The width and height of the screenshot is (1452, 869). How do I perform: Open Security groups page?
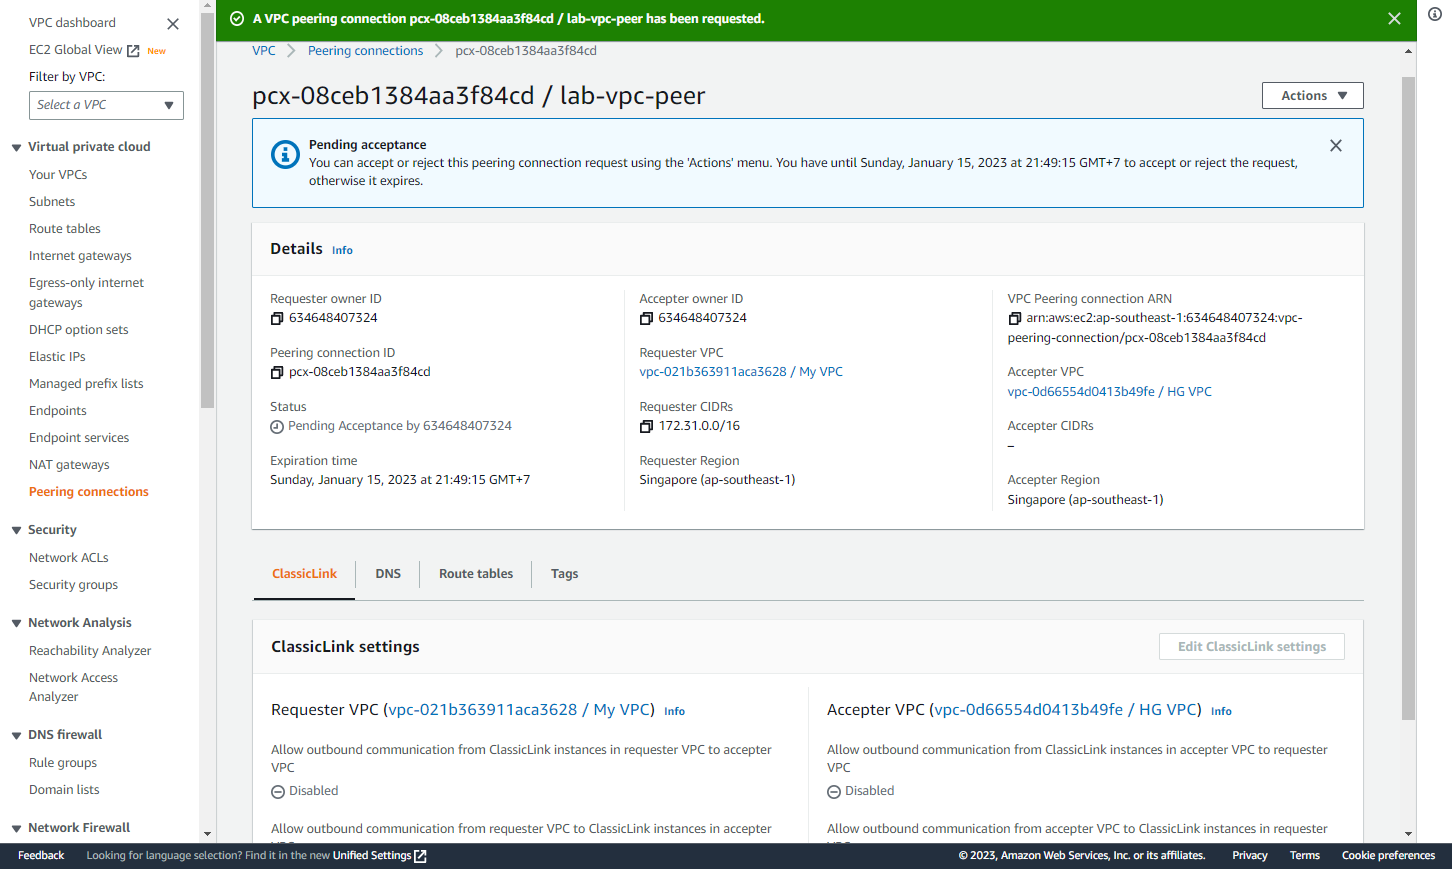tap(73, 585)
